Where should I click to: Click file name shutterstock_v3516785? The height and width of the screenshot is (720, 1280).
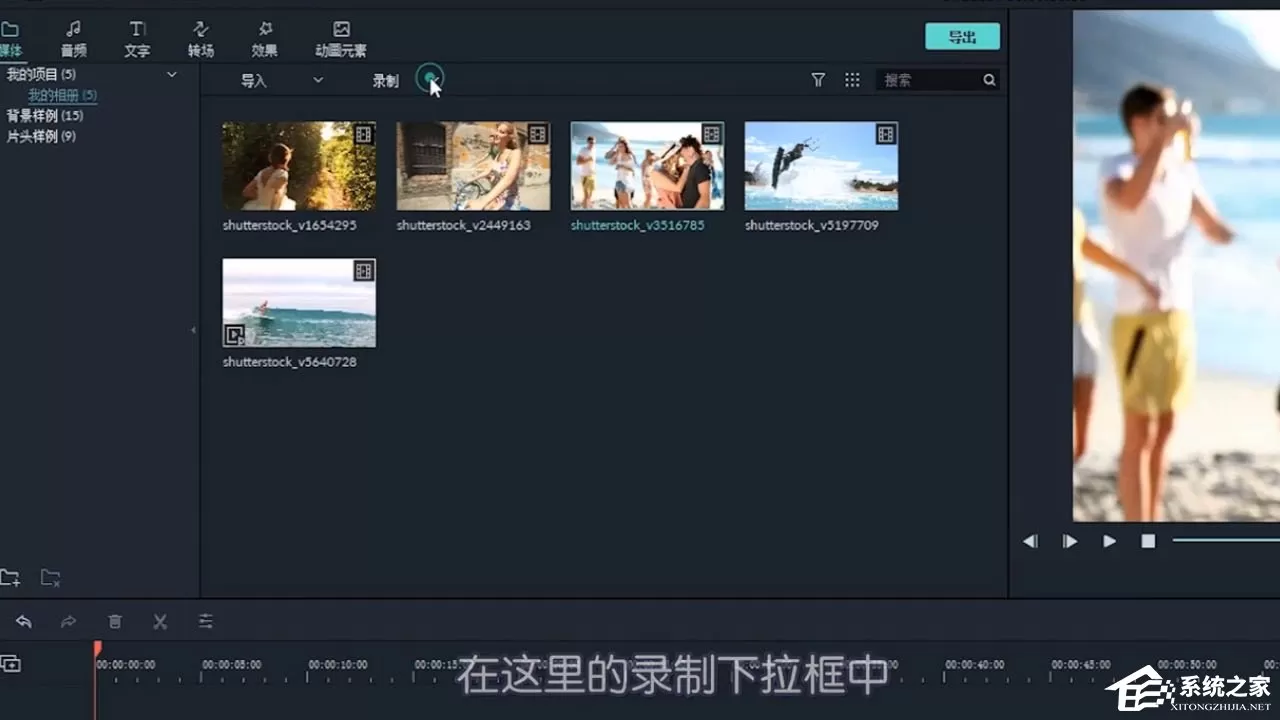[637, 226]
